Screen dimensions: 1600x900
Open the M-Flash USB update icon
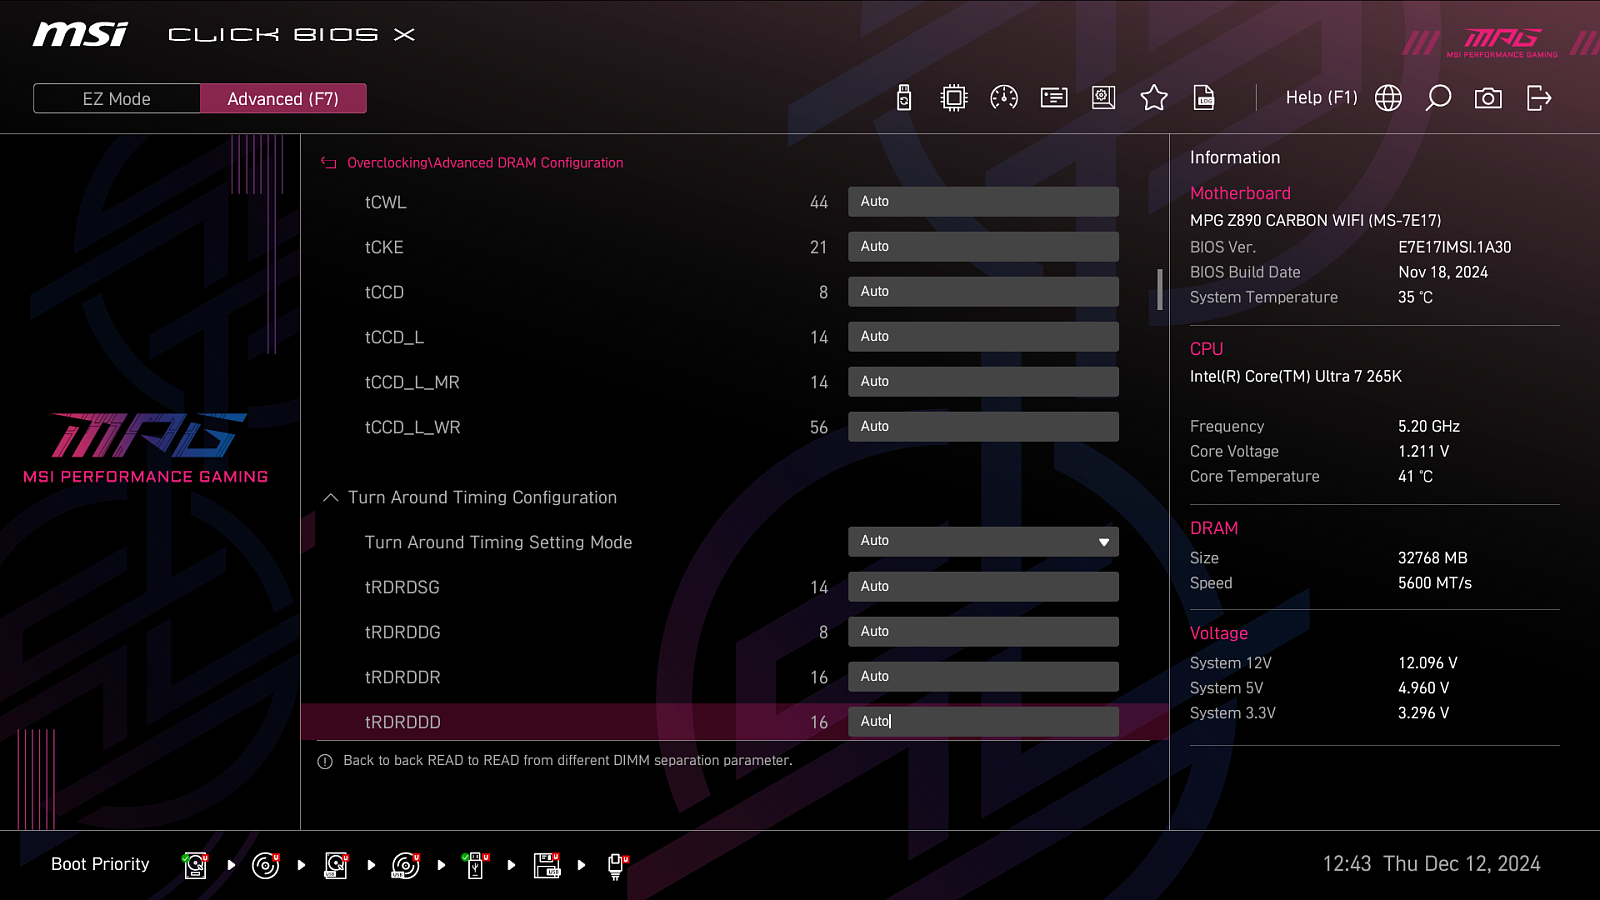(904, 97)
